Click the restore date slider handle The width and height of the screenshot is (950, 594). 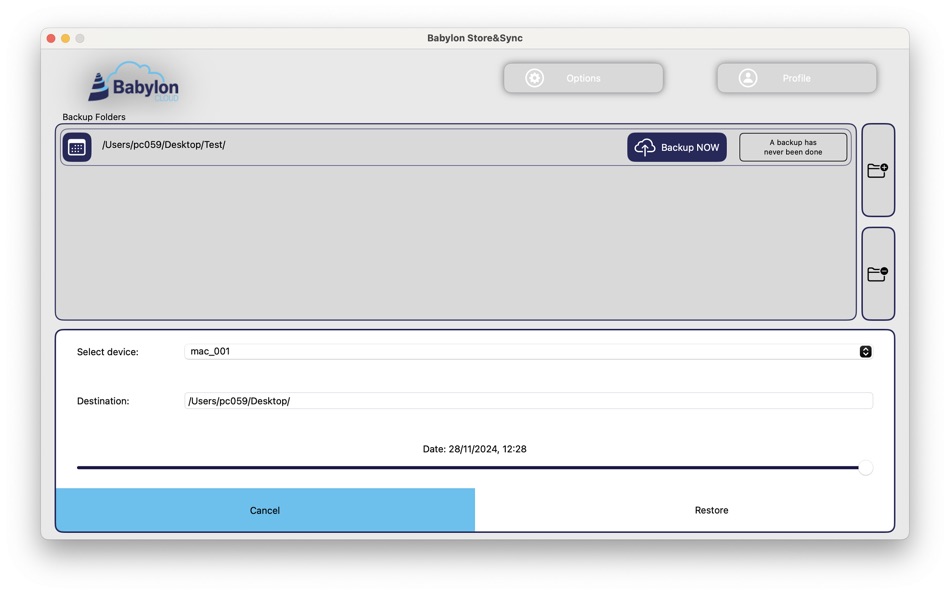(x=866, y=468)
